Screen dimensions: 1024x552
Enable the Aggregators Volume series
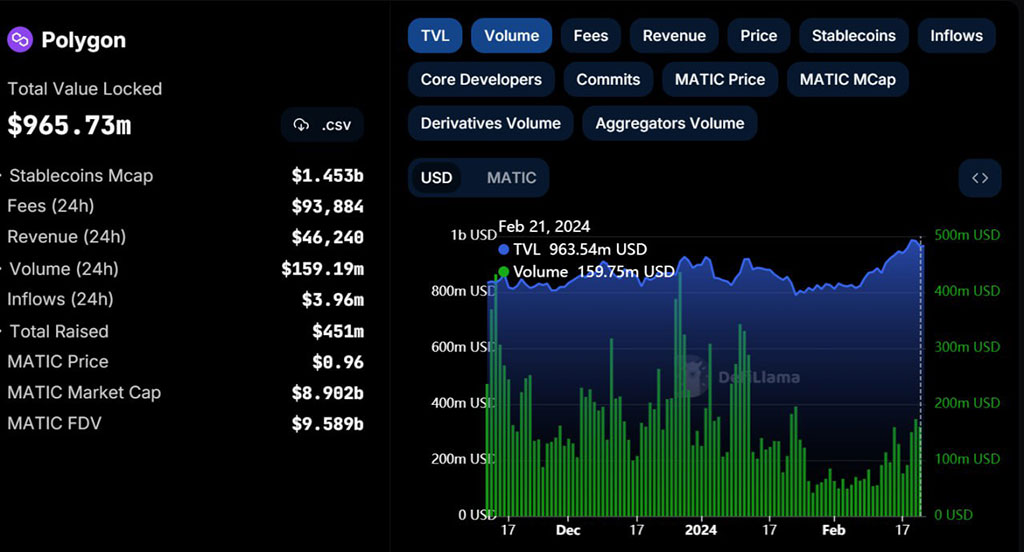[x=669, y=123]
